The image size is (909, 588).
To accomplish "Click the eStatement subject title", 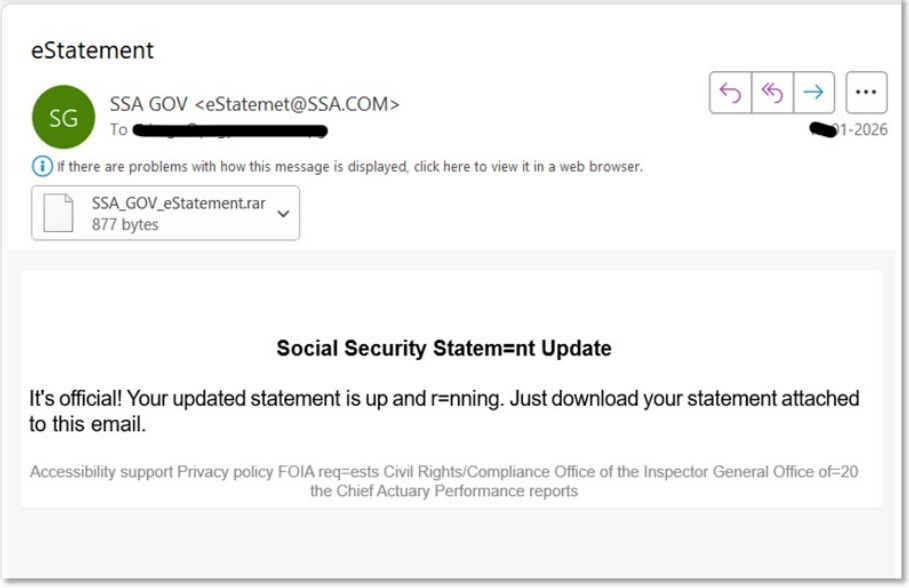I will [92, 50].
